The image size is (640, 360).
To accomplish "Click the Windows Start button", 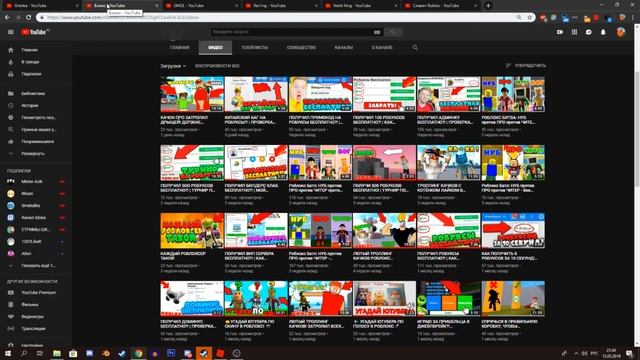I will coord(8,353).
